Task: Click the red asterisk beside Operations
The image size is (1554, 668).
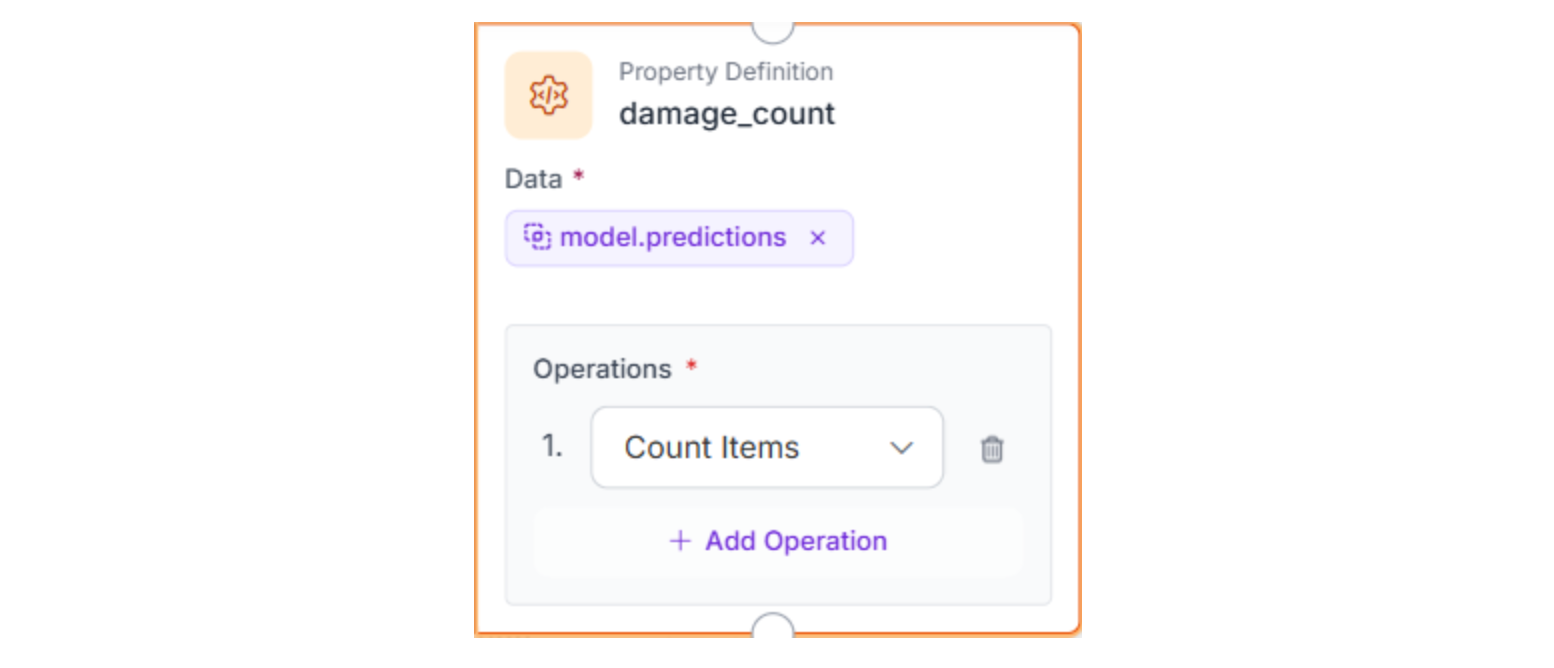Action: [691, 367]
